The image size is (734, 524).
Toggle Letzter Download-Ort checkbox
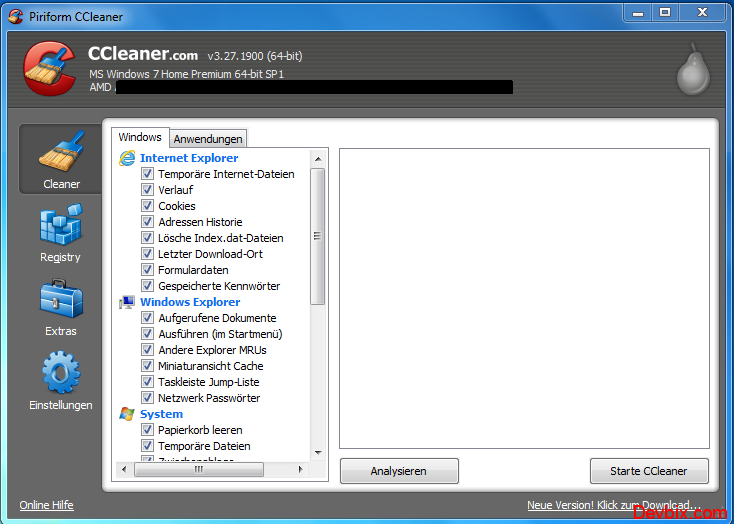tap(147, 254)
